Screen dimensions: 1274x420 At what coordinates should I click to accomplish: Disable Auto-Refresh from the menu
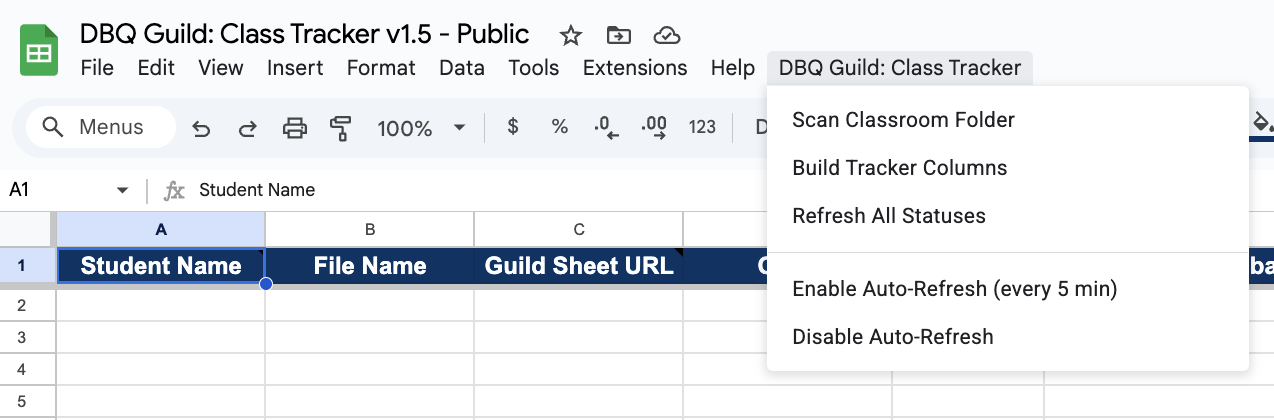[x=893, y=337]
